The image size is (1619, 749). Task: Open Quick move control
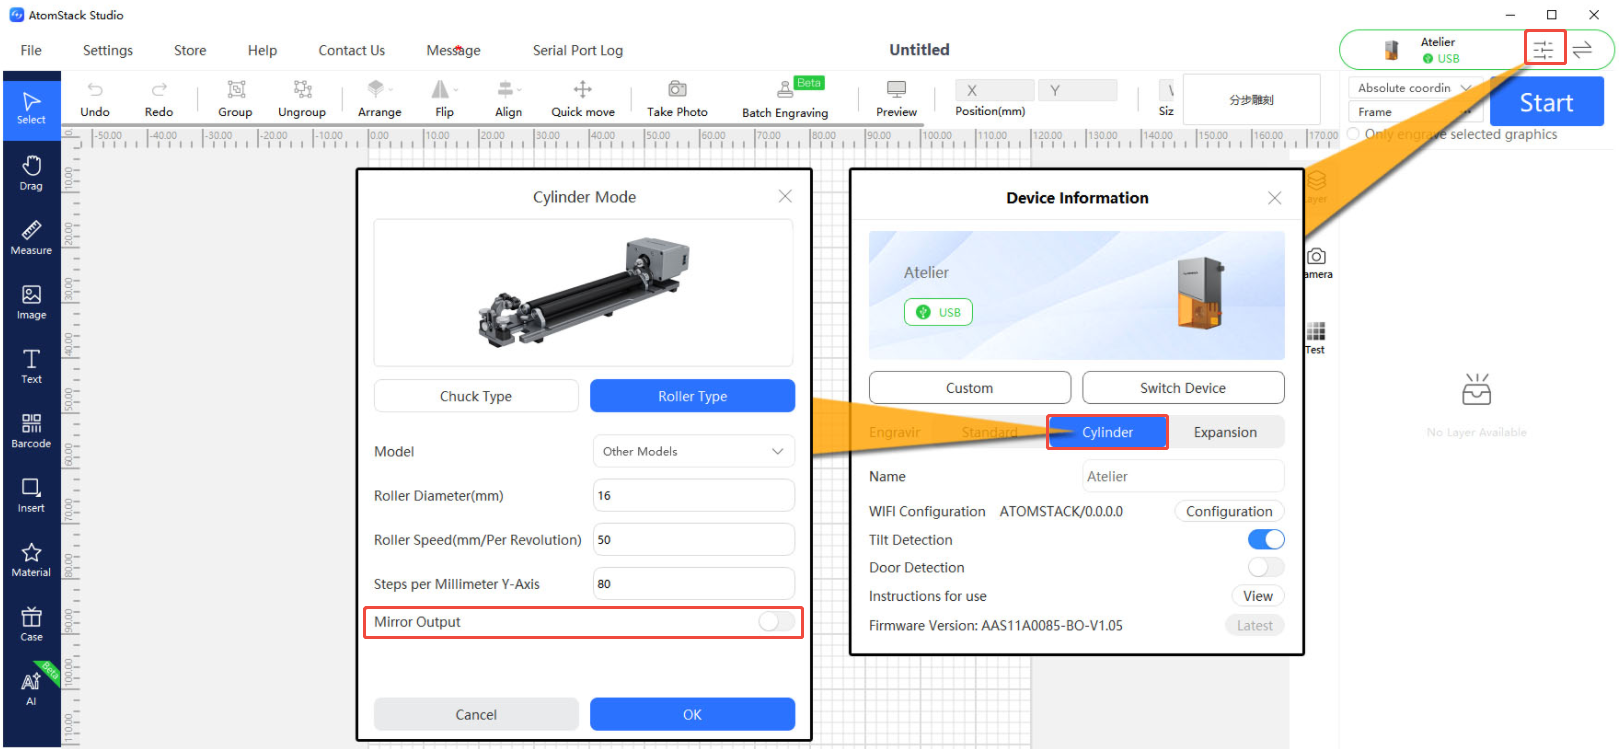583,99
